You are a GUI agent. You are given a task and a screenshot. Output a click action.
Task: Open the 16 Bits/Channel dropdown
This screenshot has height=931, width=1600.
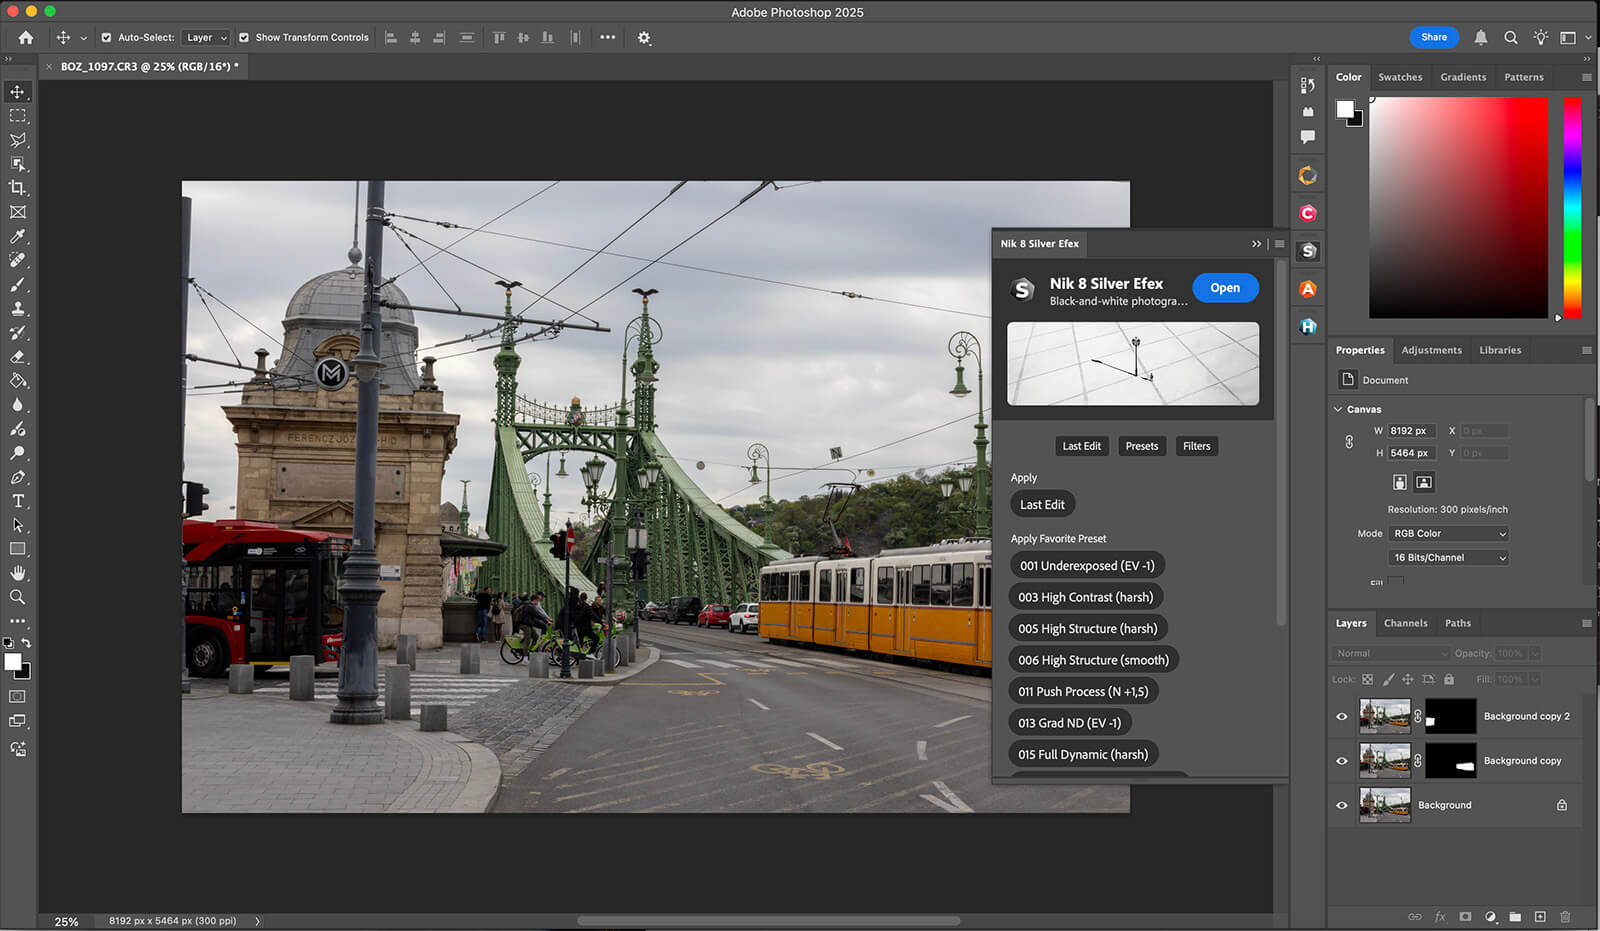(x=1448, y=558)
